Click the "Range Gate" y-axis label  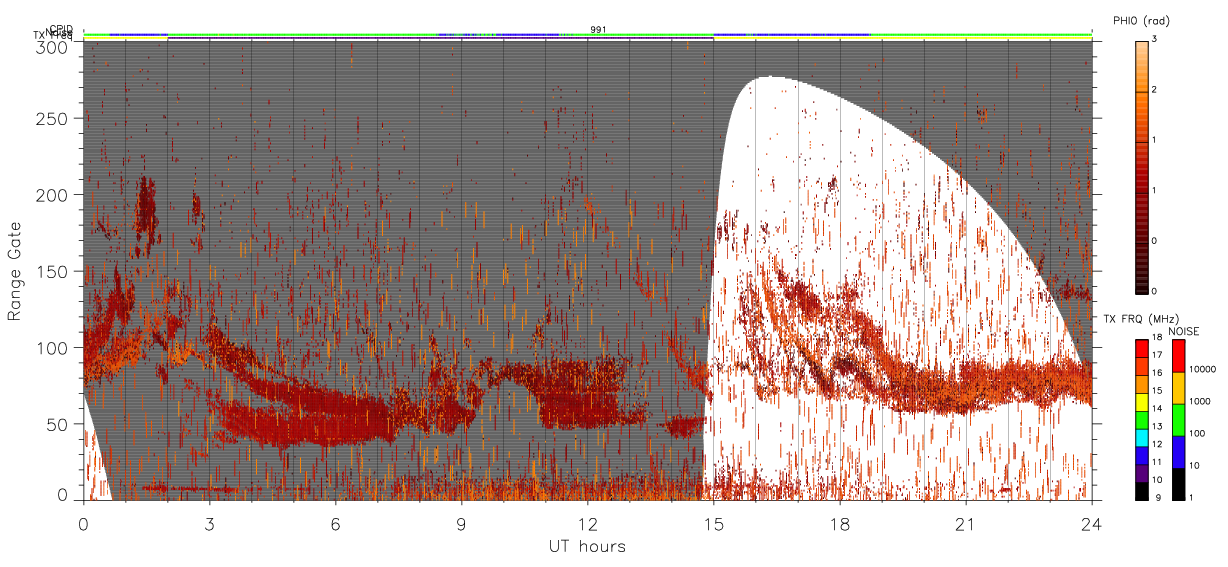tap(15, 271)
